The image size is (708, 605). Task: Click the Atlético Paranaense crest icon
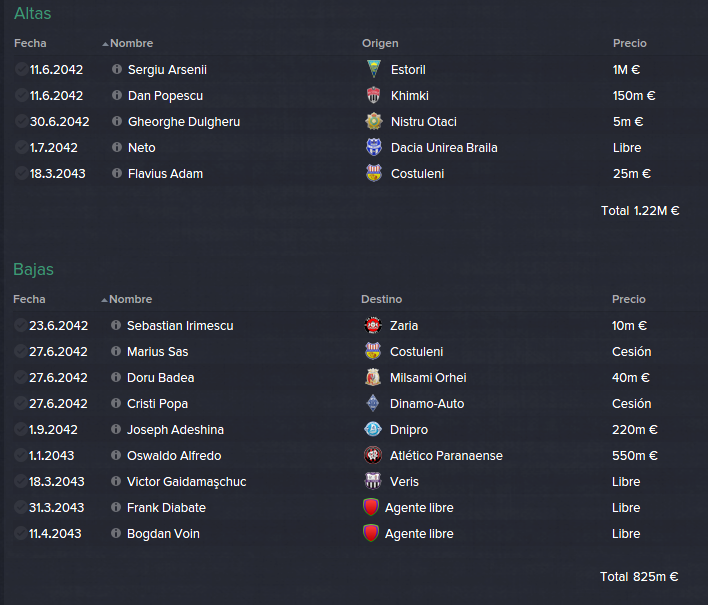(373, 455)
